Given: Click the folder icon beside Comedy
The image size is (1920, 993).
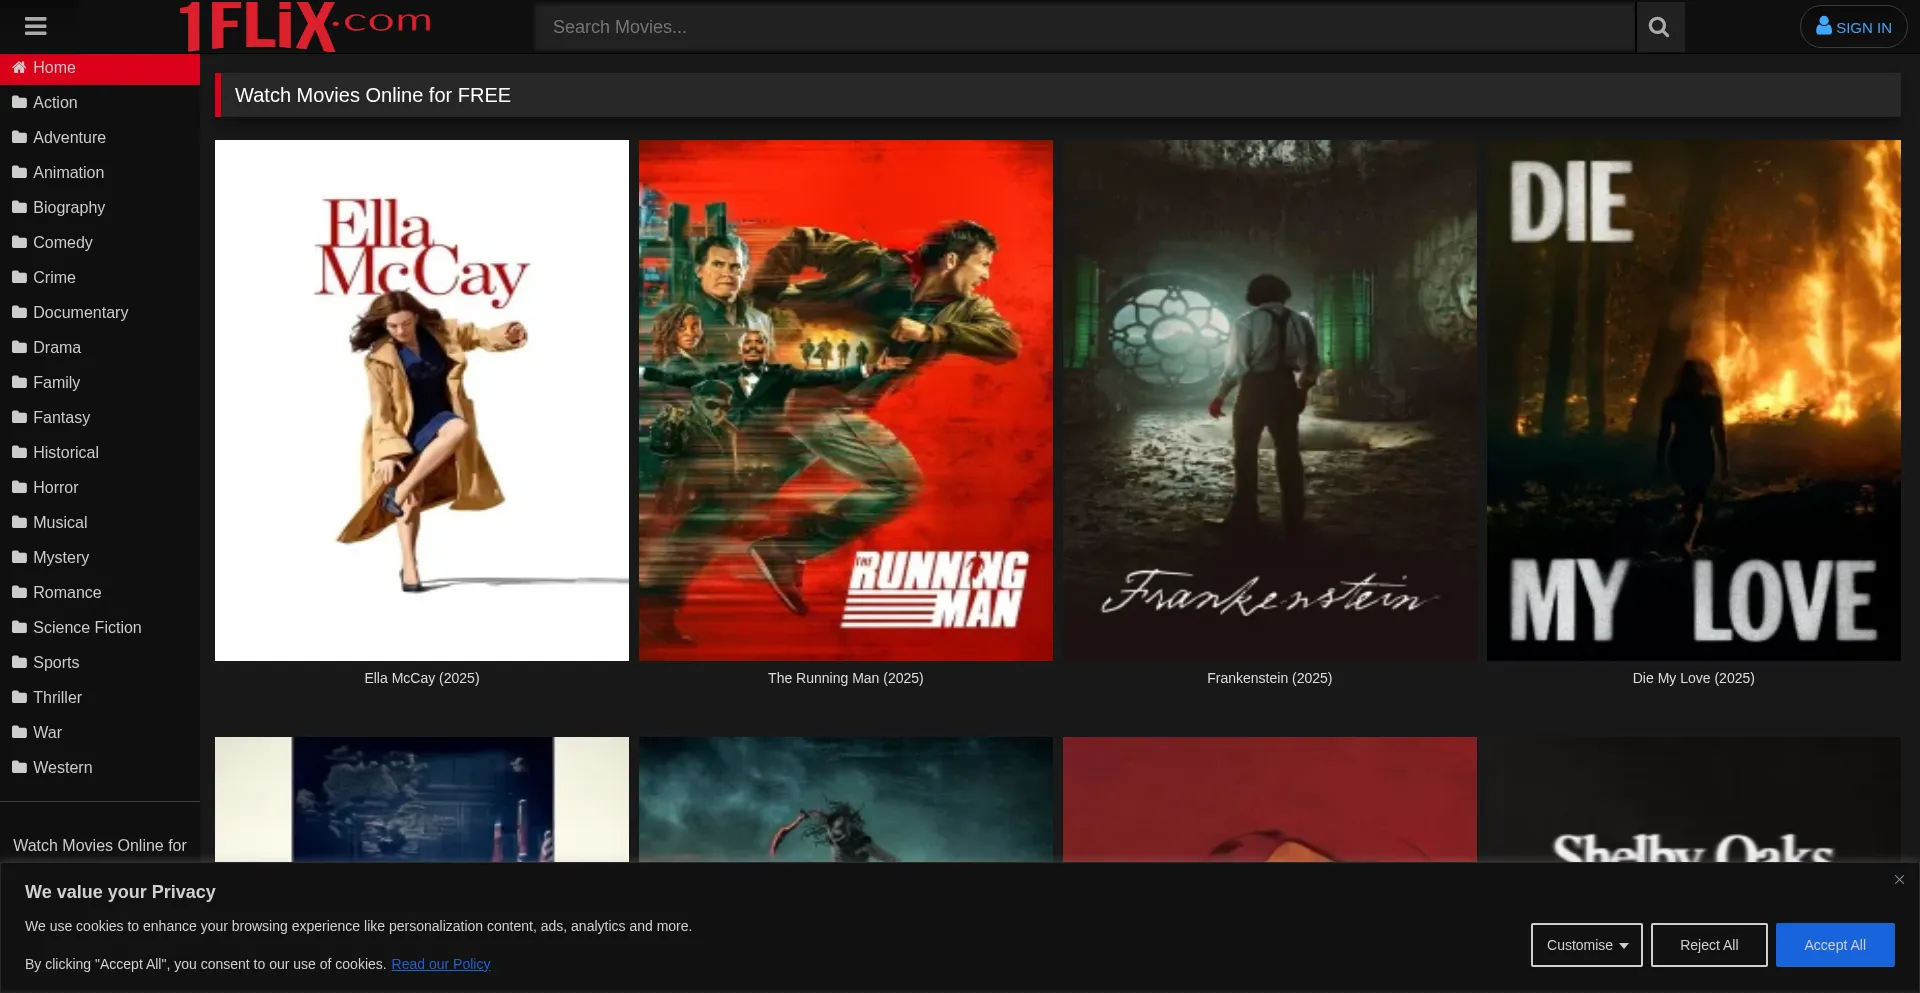Looking at the screenshot, I should (x=19, y=242).
